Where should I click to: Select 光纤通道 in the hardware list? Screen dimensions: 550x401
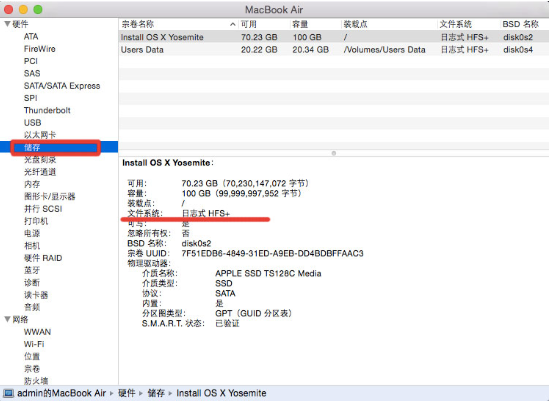click(x=40, y=172)
